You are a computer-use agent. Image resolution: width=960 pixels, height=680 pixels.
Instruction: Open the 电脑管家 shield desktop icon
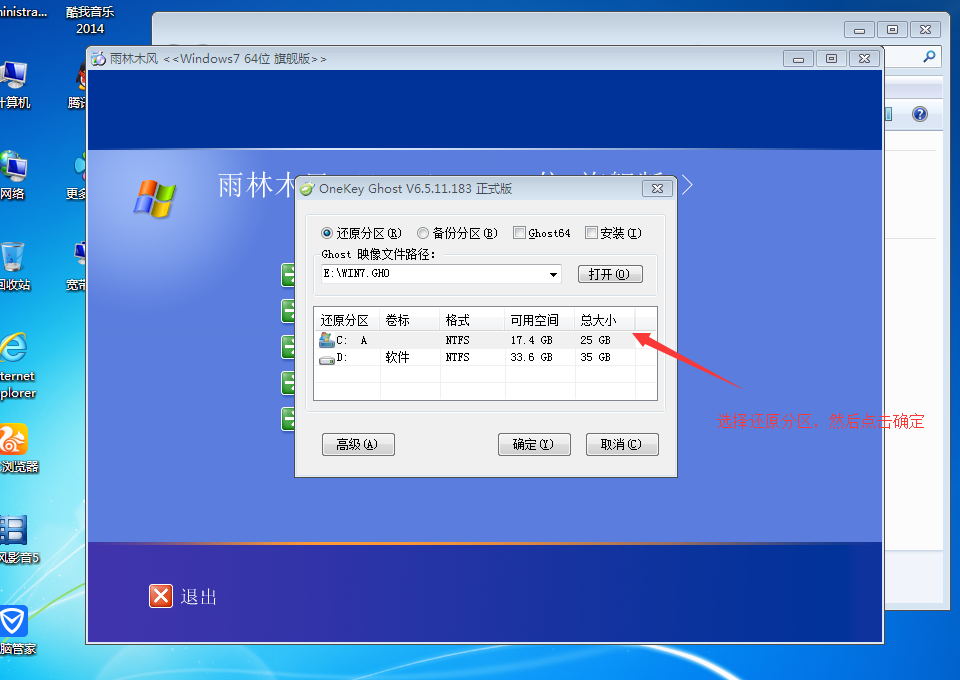coord(16,630)
